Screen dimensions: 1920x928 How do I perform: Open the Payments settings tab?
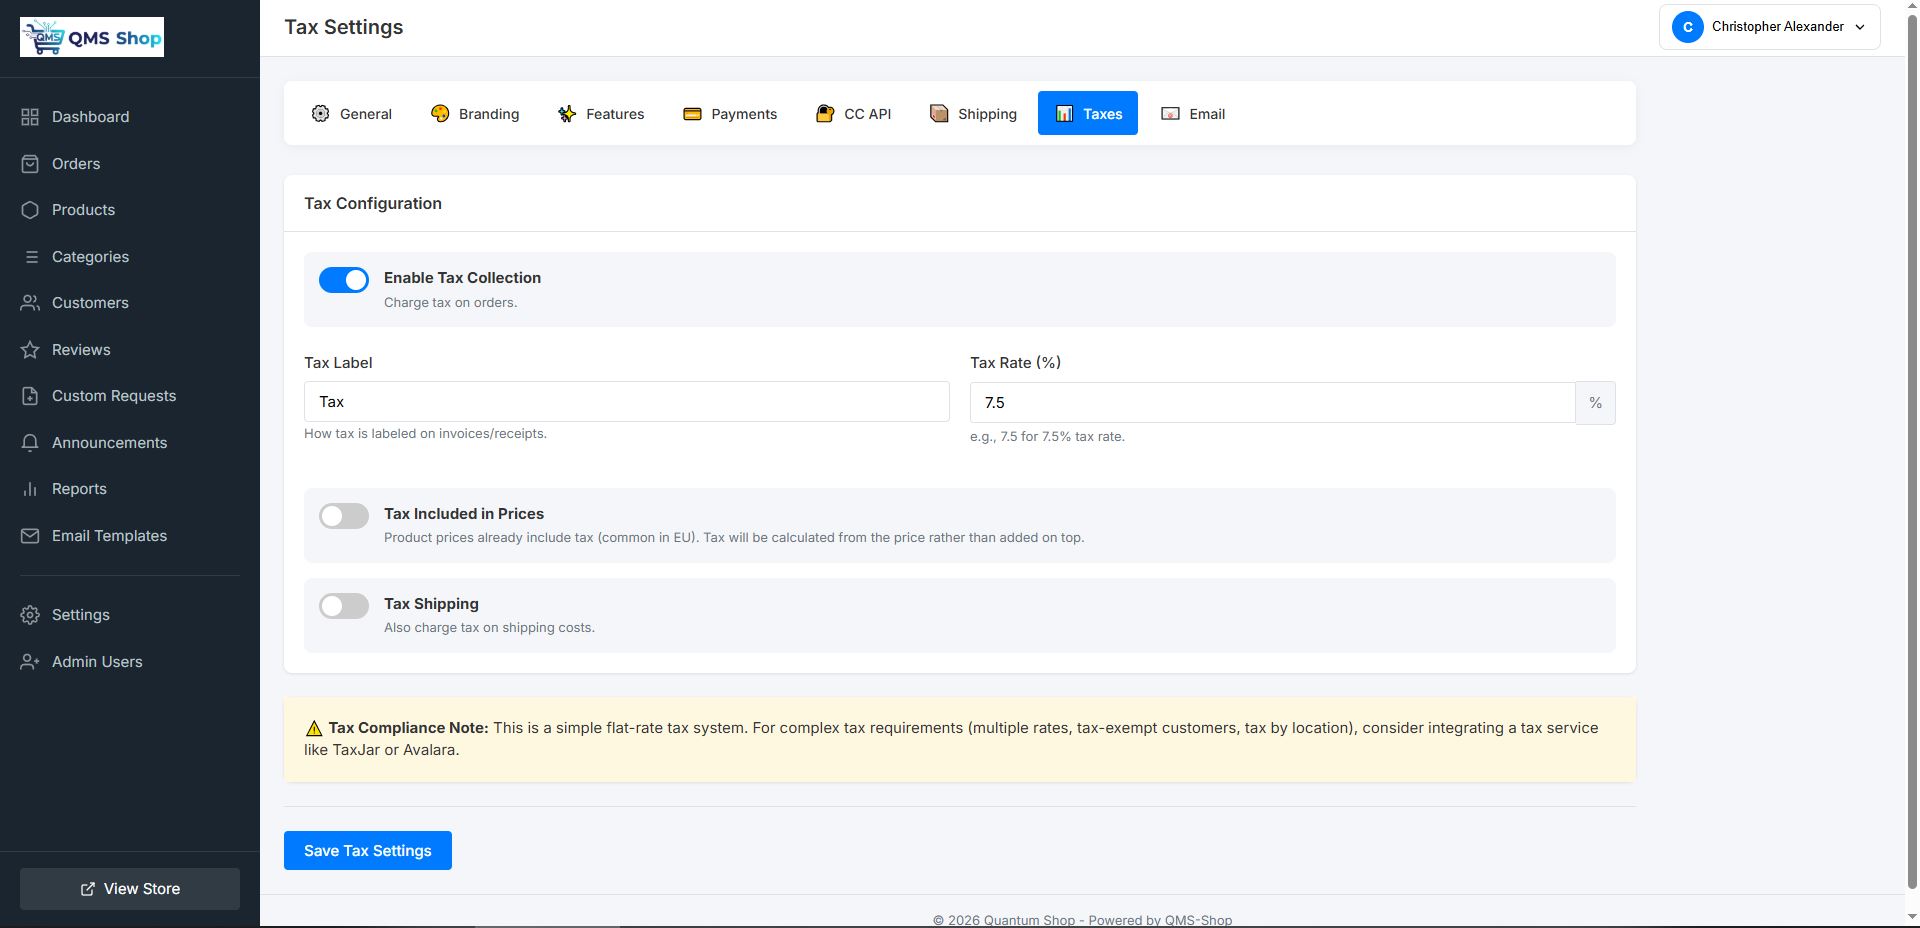coord(729,114)
